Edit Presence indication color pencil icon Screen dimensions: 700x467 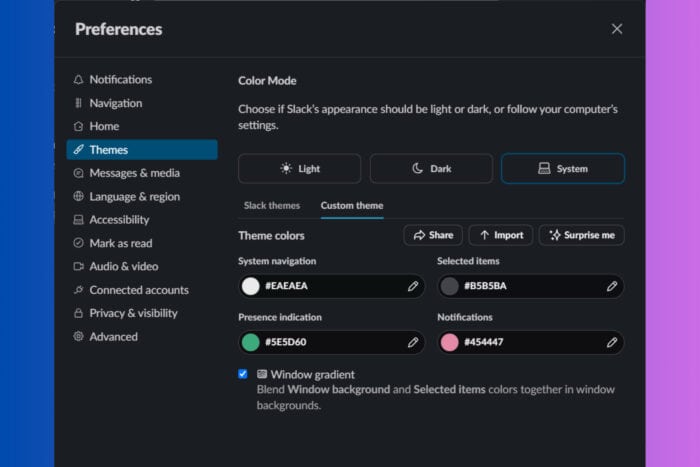coord(413,342)
